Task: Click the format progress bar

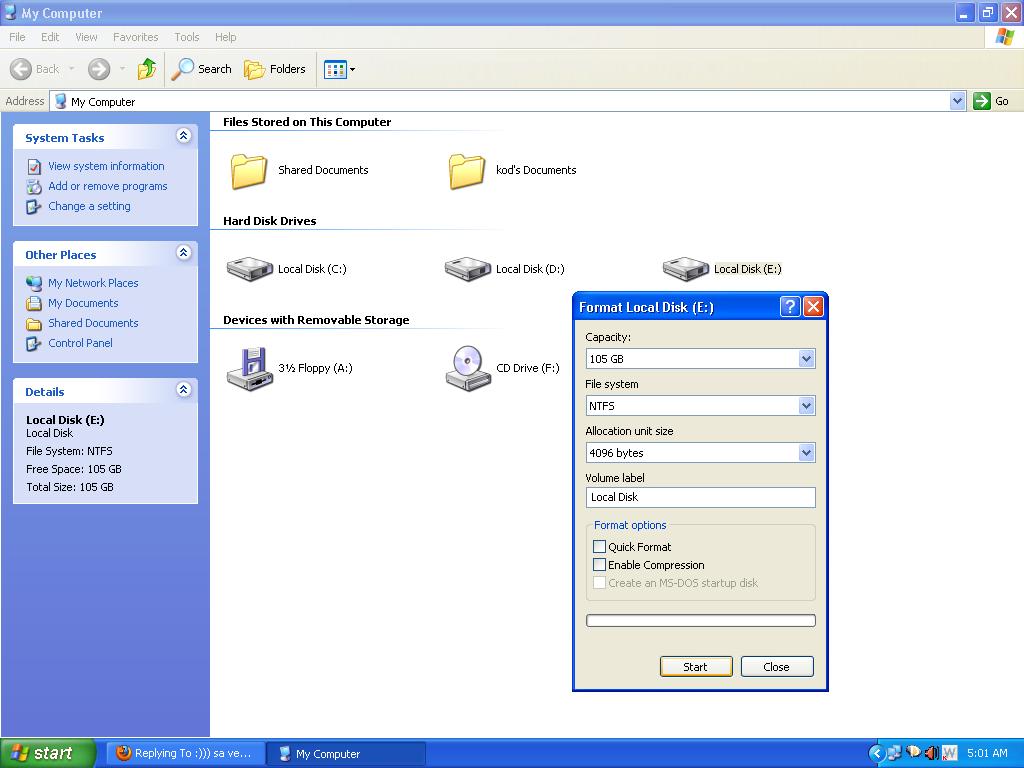Action: coord(701,620)
